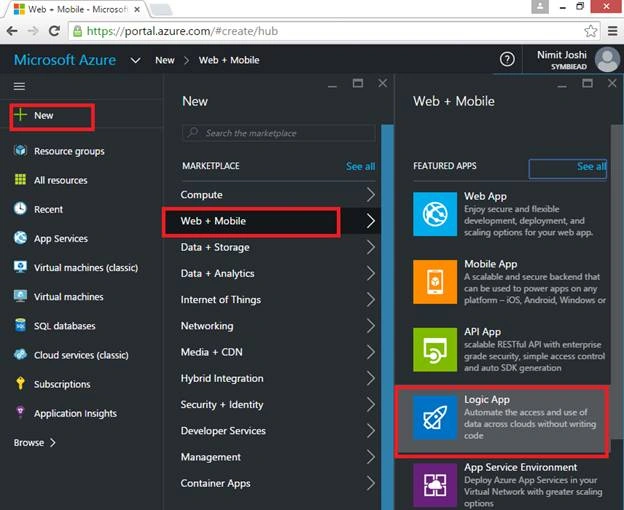Open Application Insights in sidebar
The width and height of the screenshot is (624, 510).
[75, 413]
